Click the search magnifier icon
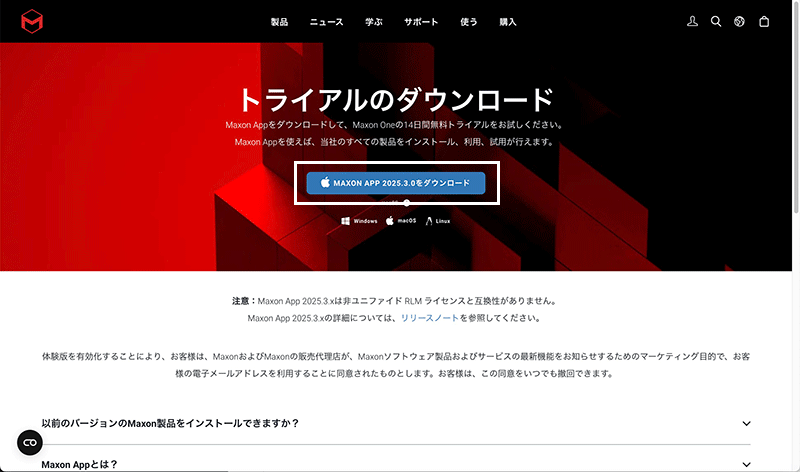This screenshot has height=472, width=800. 716,21
